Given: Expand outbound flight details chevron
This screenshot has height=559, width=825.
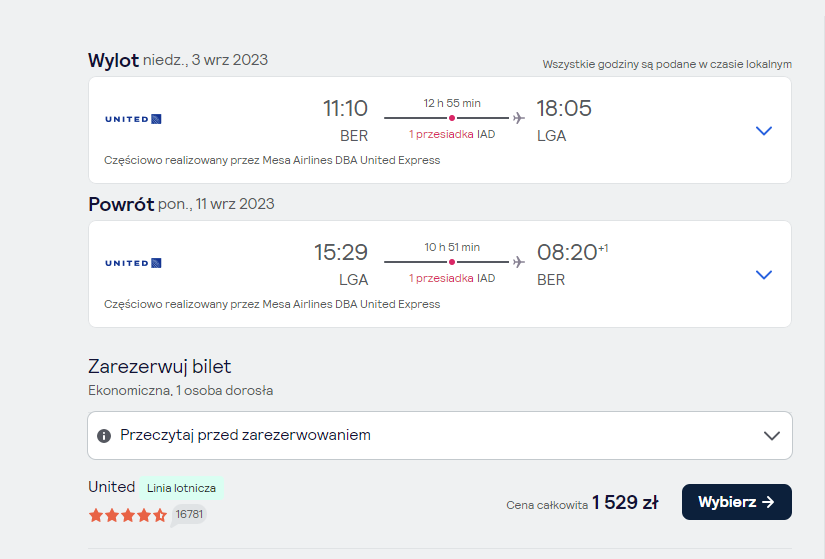Looking at the screenshot, I should point(763,131).
